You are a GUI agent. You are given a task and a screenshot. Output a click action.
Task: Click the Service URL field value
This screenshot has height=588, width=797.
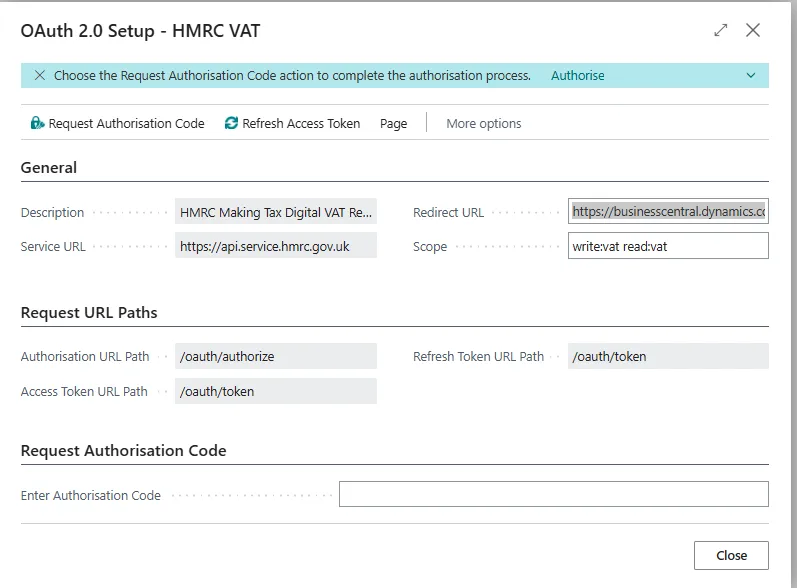(x=275, y=246)
